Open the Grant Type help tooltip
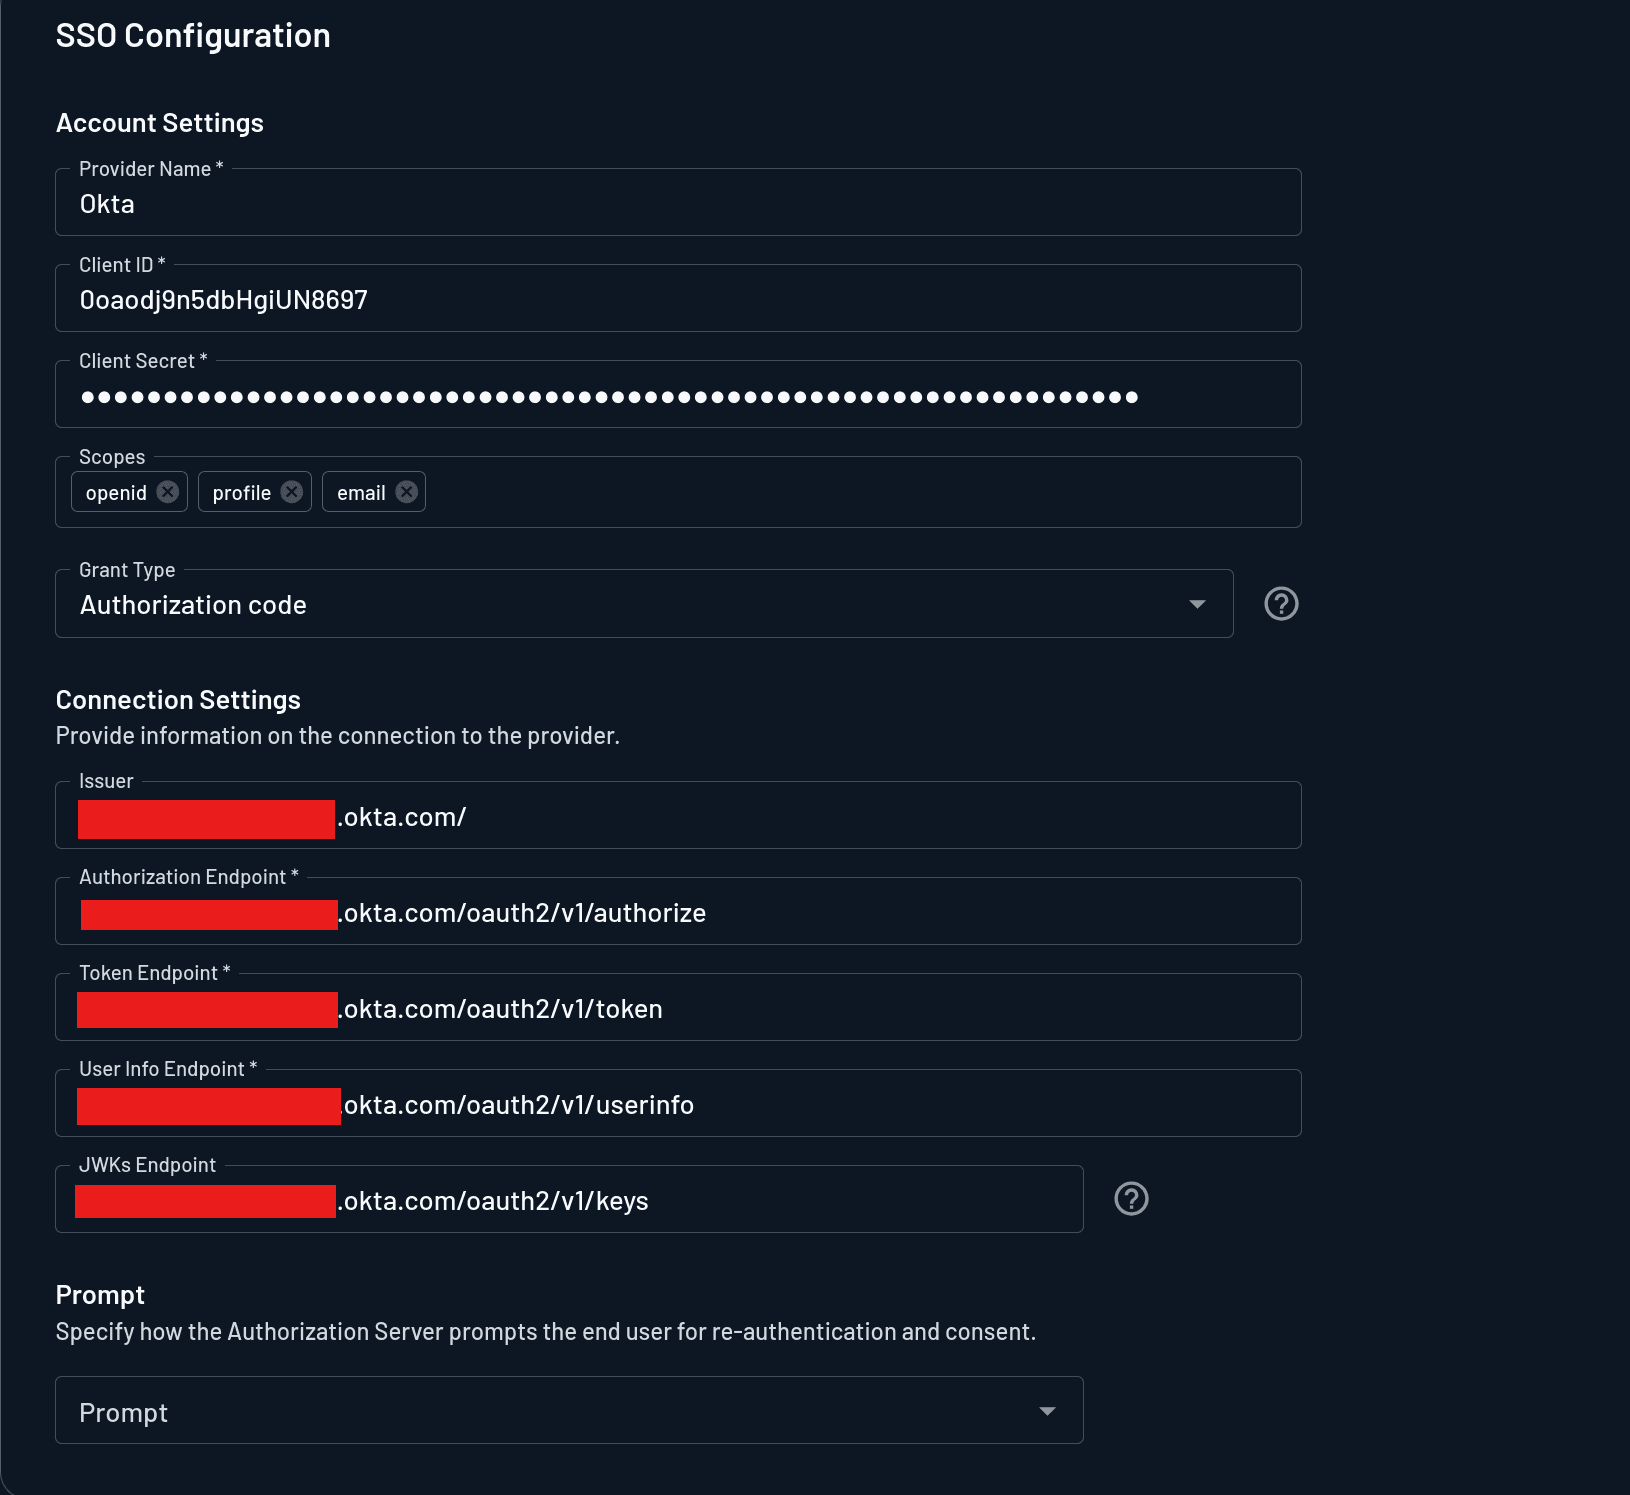The image size is (1630, 1495). point(1281,603)
